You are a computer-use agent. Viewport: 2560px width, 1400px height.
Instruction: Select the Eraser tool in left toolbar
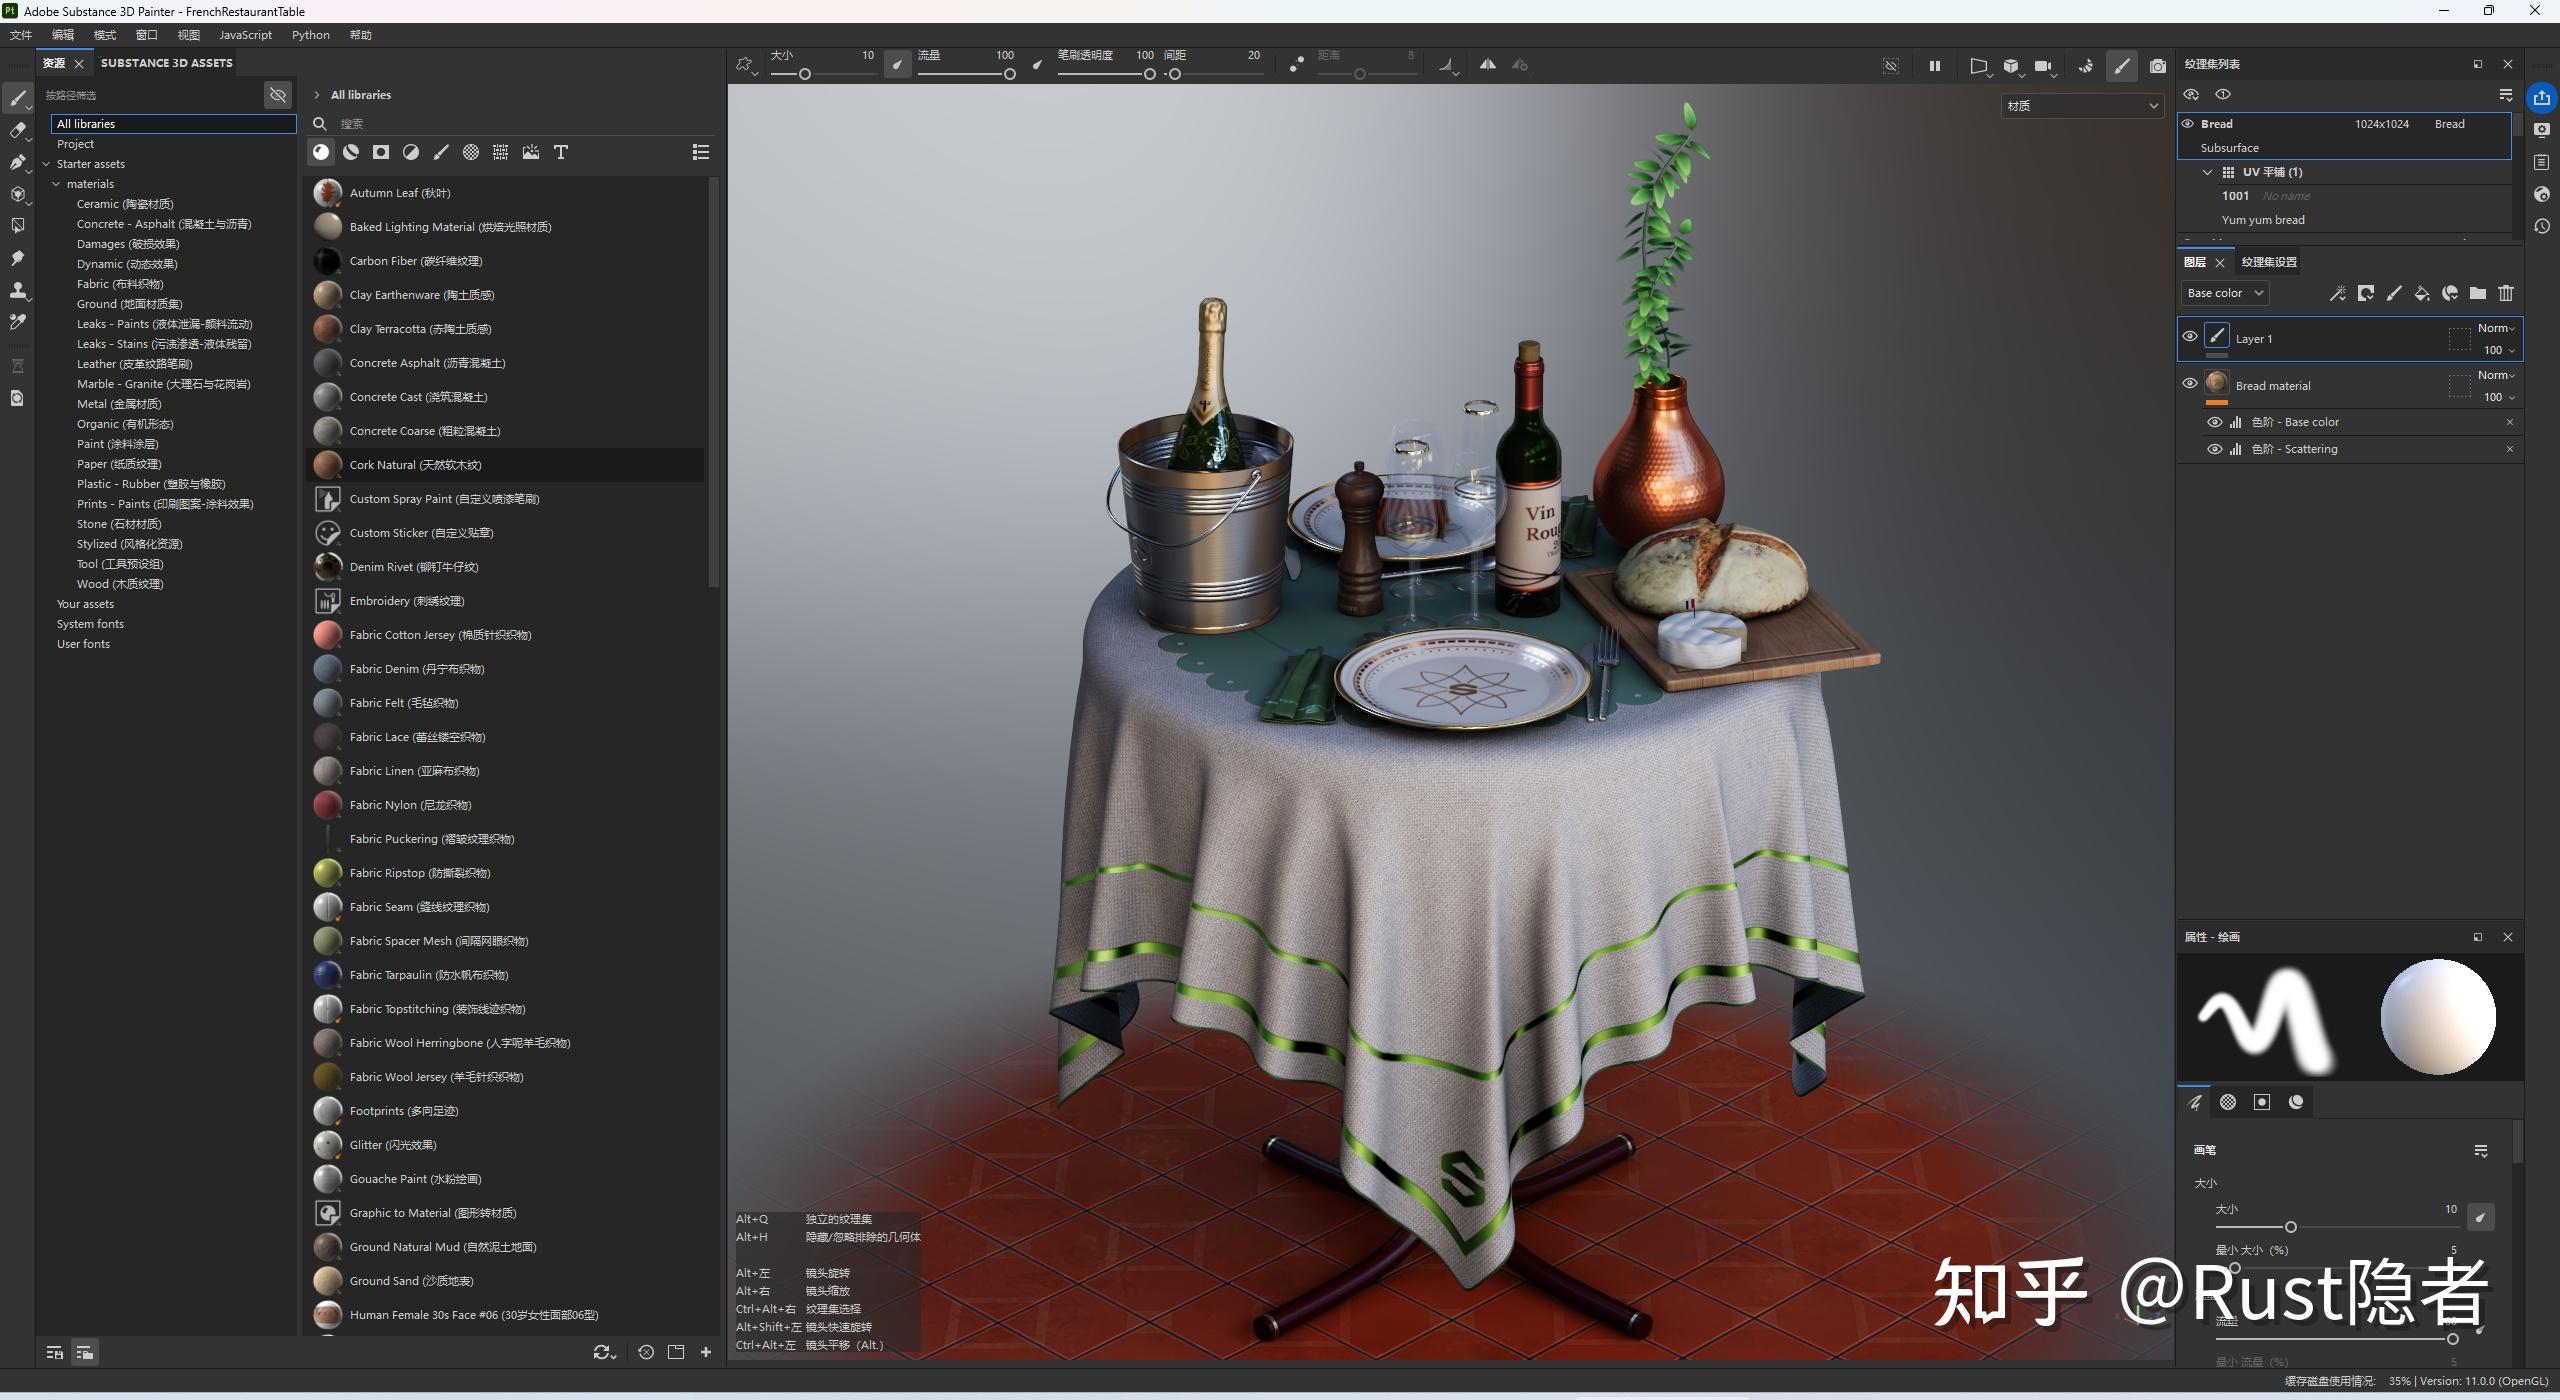(x=17, y=130)
